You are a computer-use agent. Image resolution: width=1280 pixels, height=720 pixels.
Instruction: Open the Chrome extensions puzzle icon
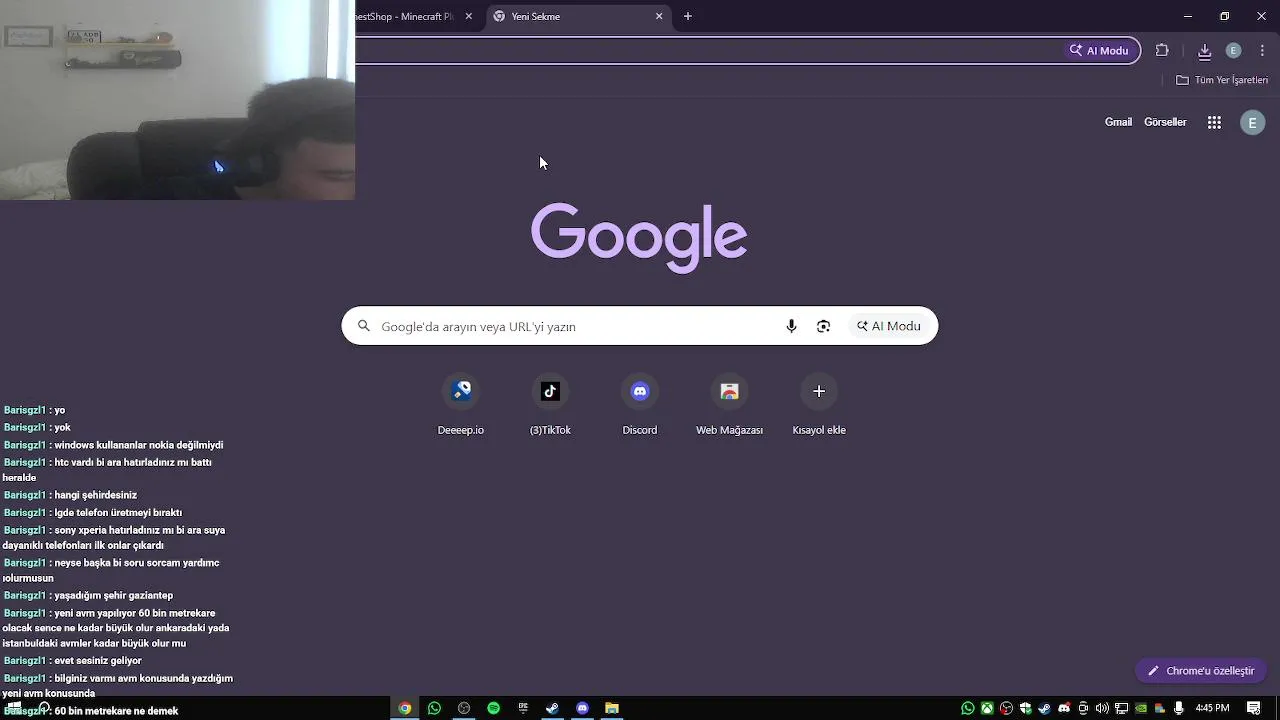pos(1162,50)
